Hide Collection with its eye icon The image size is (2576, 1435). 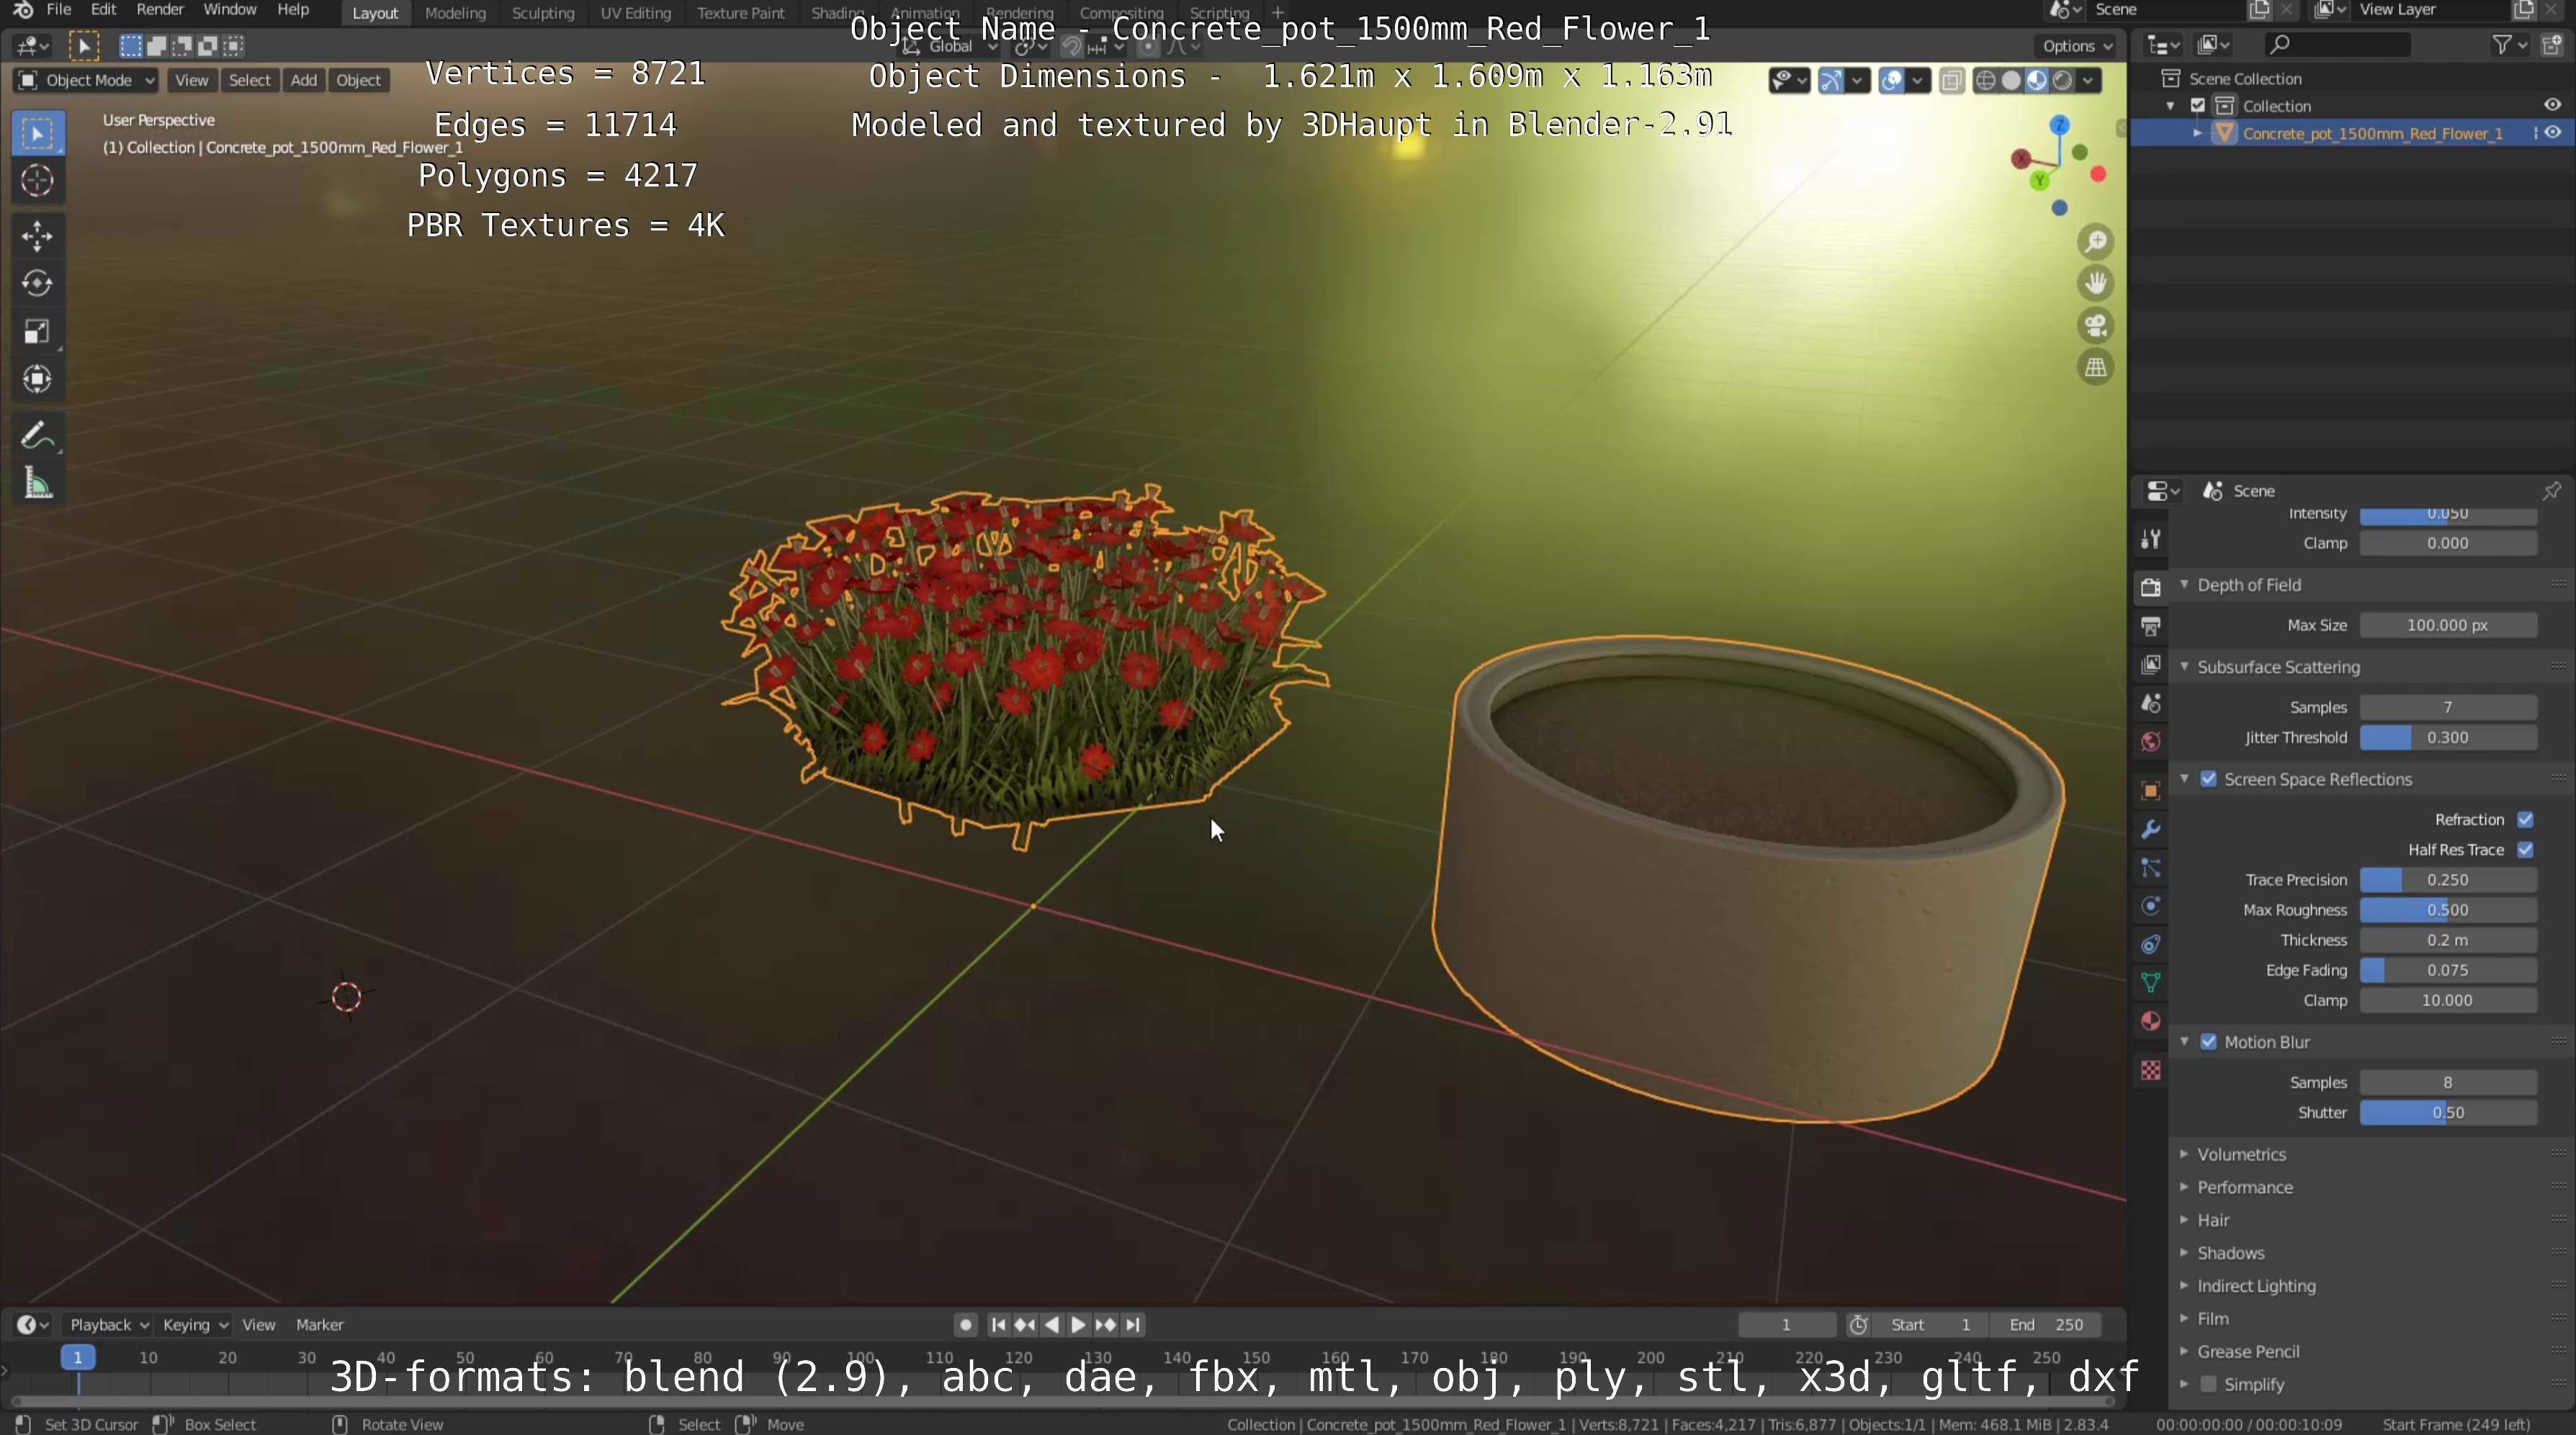(x=2552, y=105)
